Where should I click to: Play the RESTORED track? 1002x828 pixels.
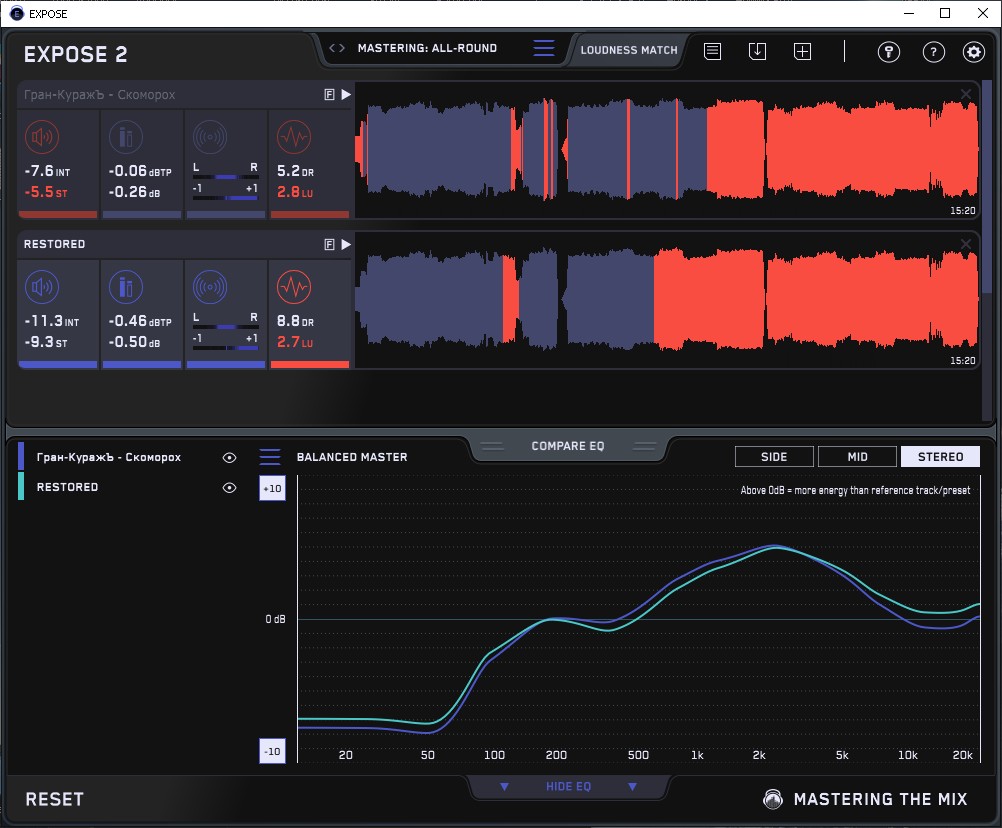(346, 244)
